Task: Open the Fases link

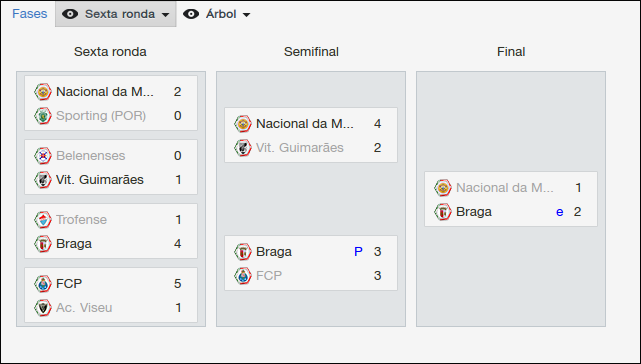Action: click(x=29, y=14)
